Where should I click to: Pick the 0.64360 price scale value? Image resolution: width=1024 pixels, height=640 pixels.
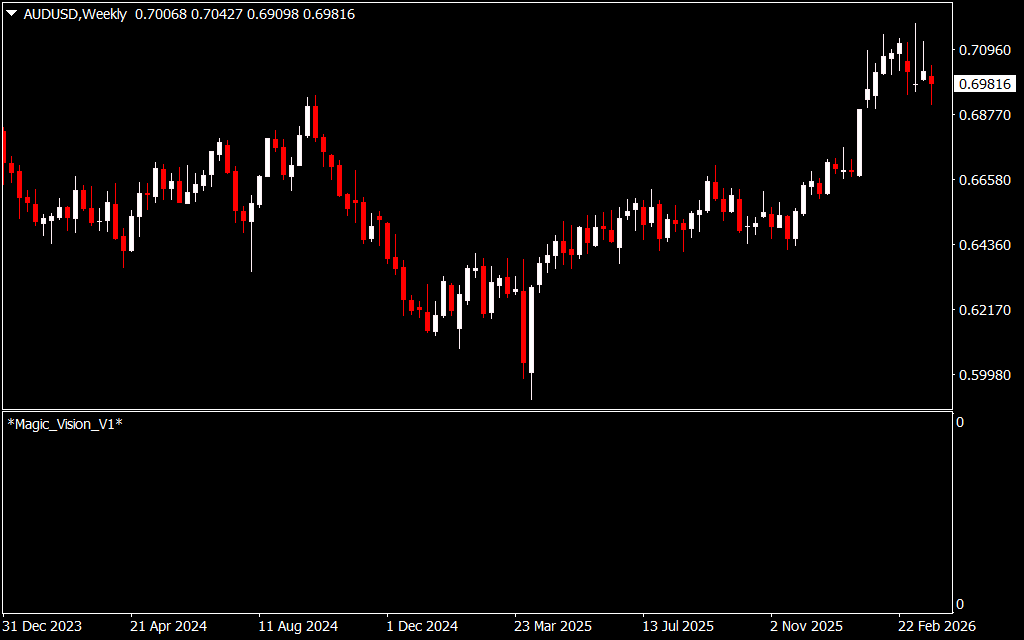pyautogui.click(x=985, y=245)
